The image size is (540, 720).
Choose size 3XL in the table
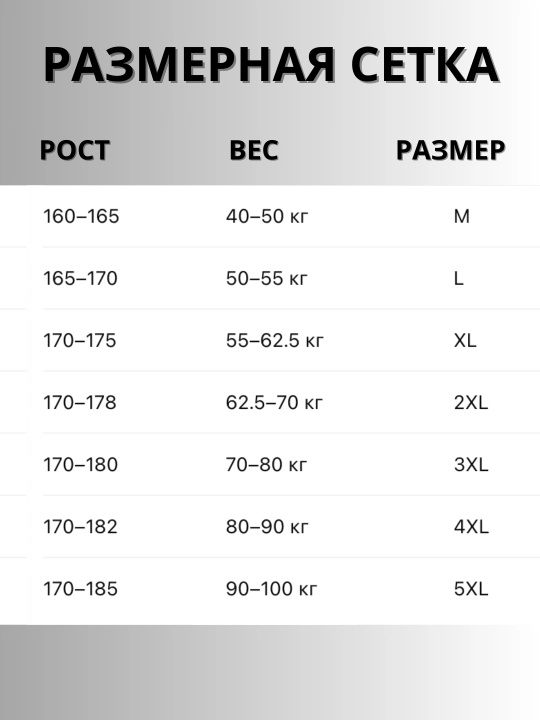[x=471, y=465]
